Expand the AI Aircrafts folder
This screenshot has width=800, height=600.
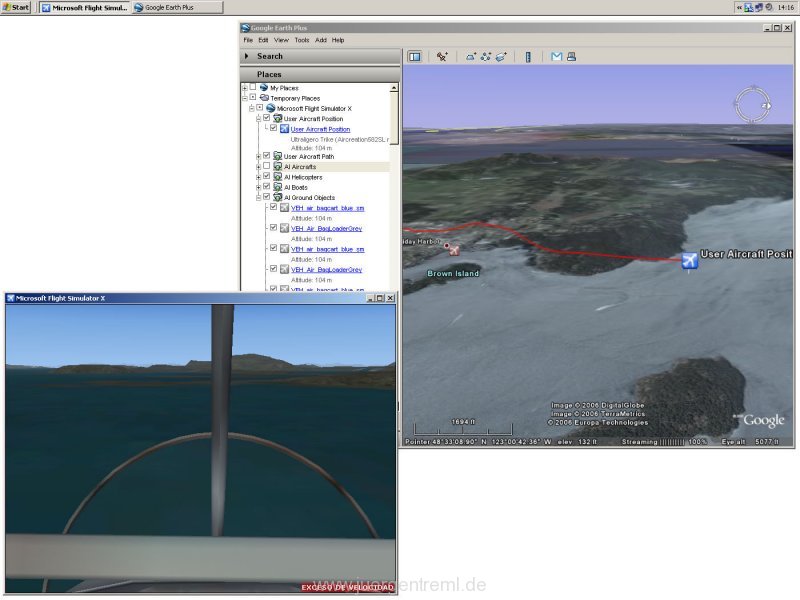point(258,167)
